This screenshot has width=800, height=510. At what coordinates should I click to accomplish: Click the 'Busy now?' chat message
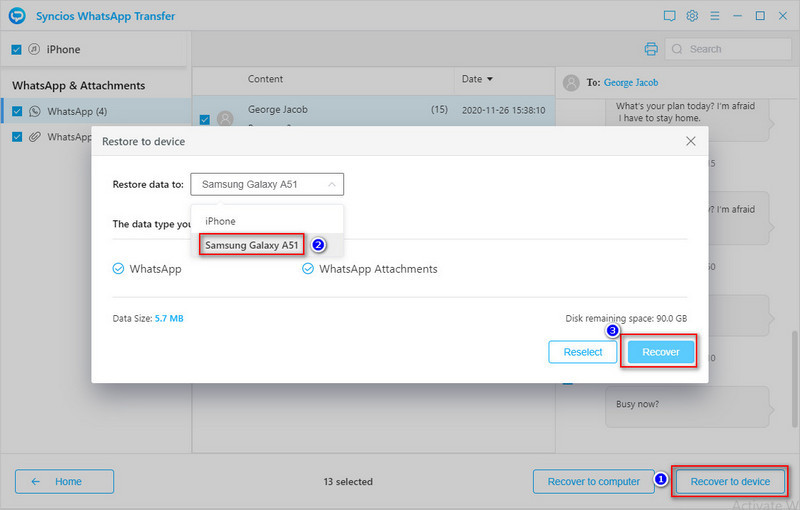coord(637,404)
